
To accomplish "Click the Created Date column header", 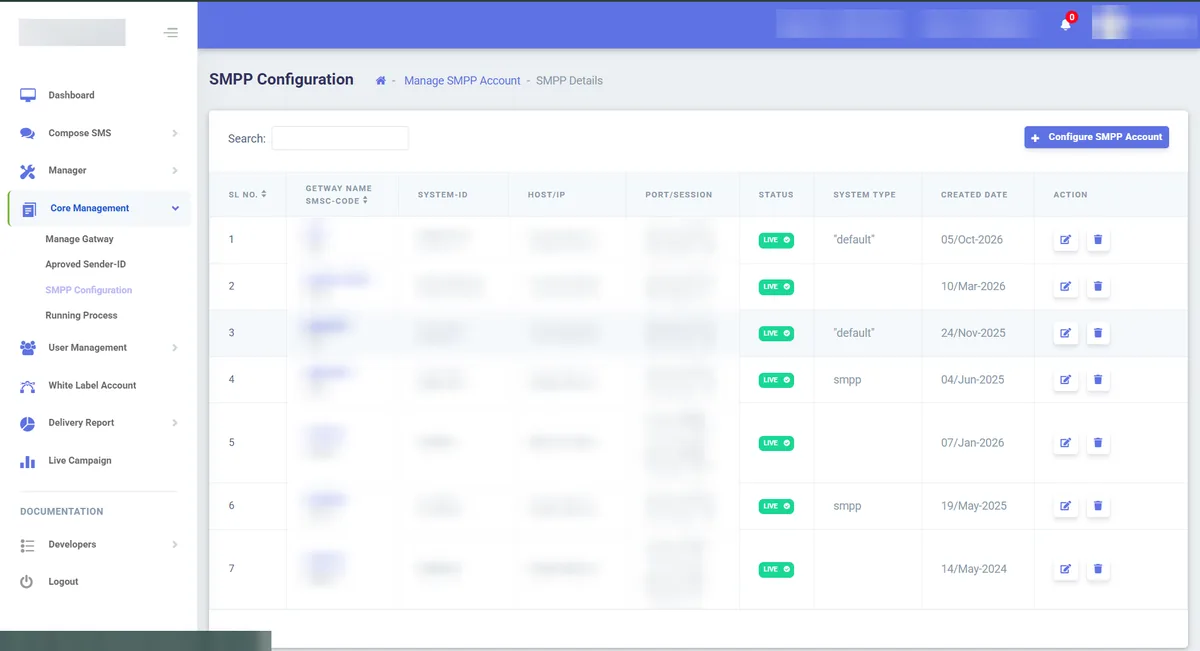I will tap(974, 195).
